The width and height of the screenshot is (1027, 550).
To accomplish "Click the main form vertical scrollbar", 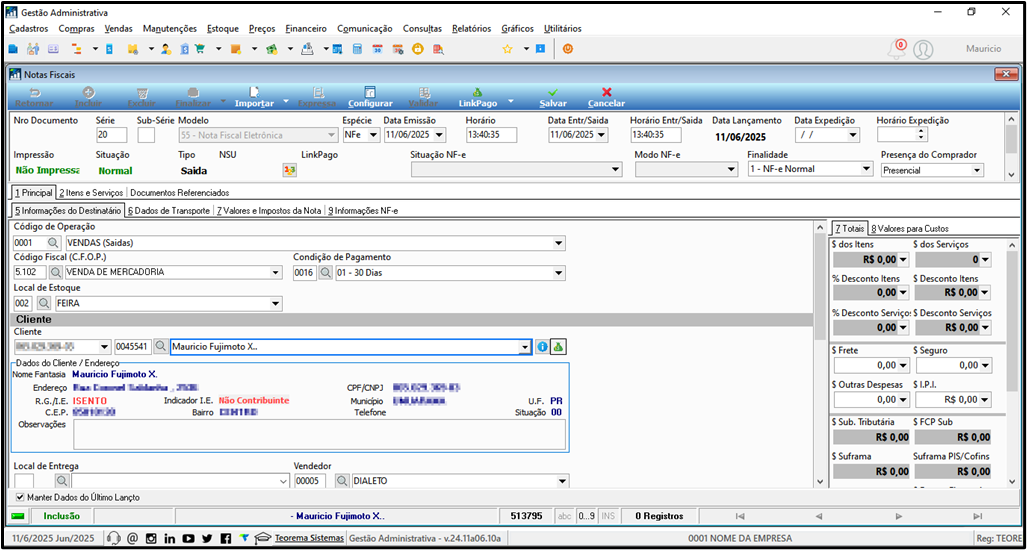I will pyautogui.click(x=819, y=354).
